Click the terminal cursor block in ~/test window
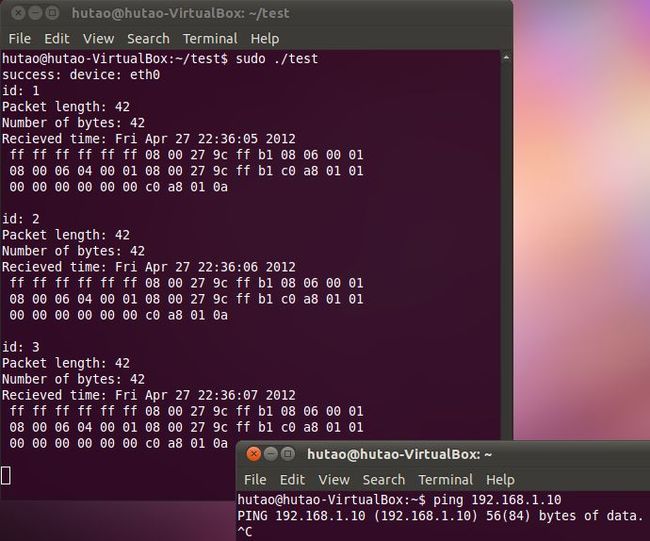The width and height of the screenshot is (650, 541). pos(6,475)
